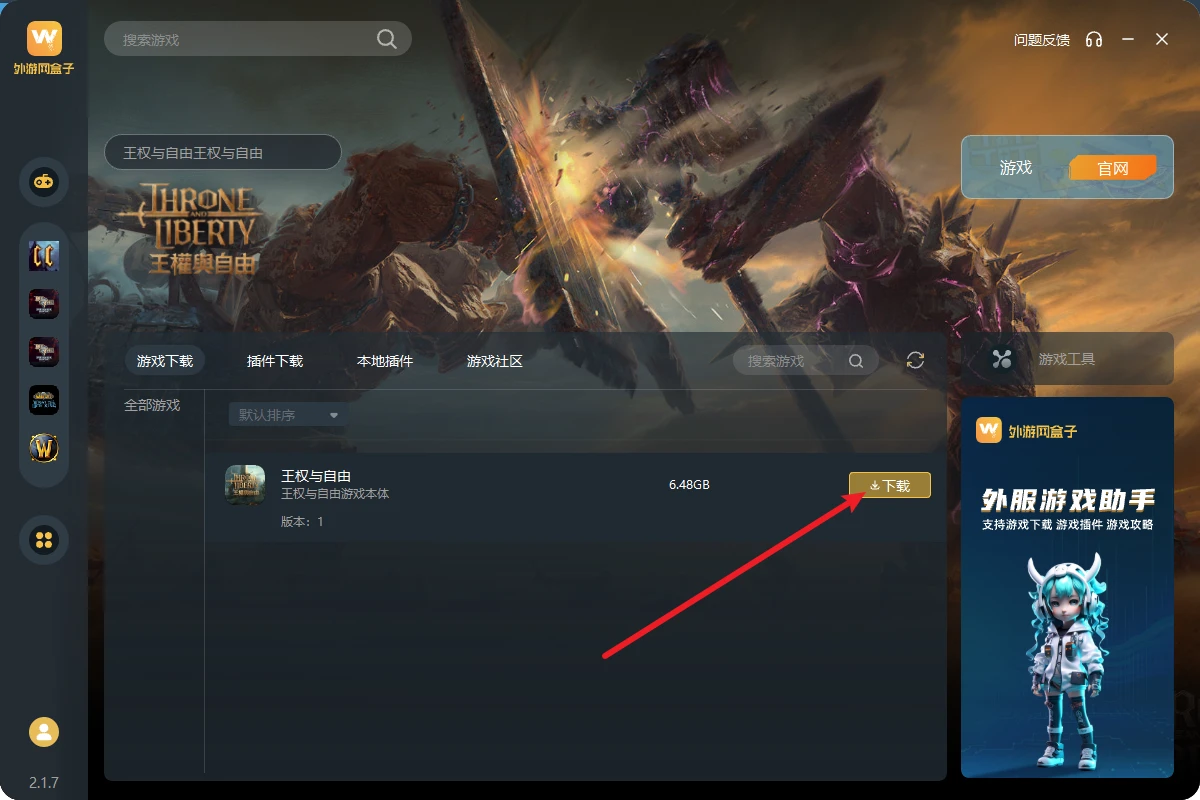The image size is (1200, 800).
Task: Open the user profile avatar icon
Action: (44, 732)
